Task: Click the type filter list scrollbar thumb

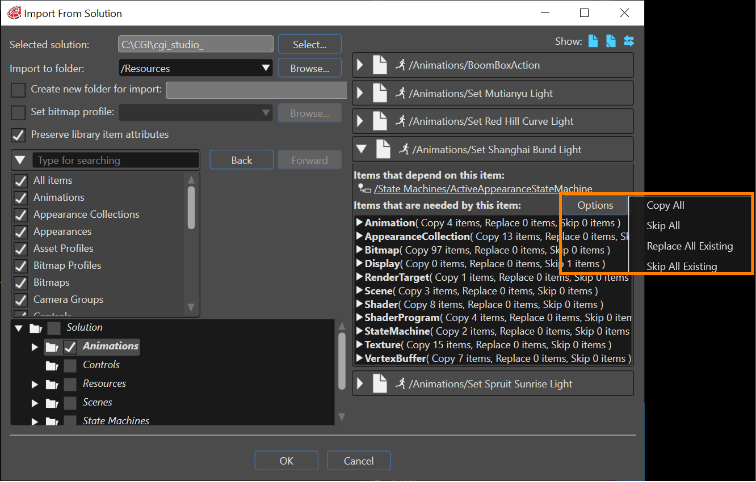Action: click(191, 208)
